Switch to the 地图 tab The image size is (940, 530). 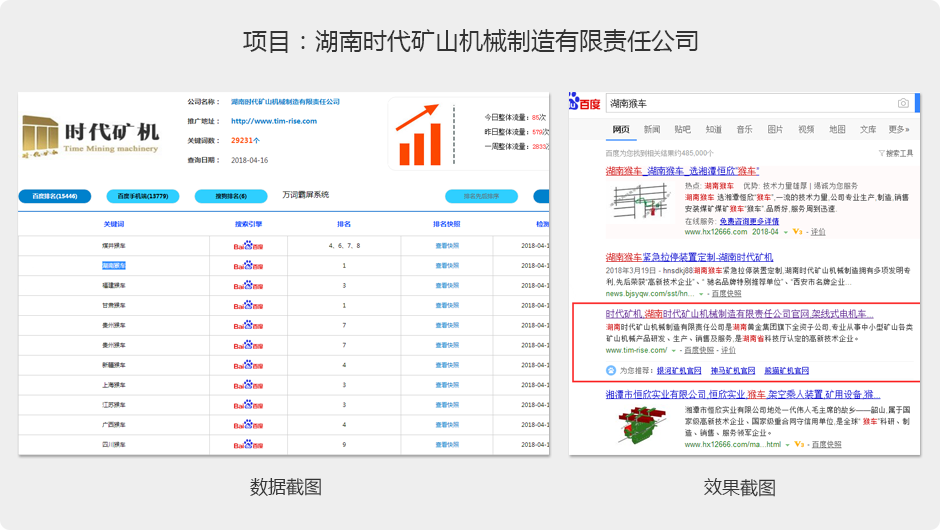(x=837, y=129)
